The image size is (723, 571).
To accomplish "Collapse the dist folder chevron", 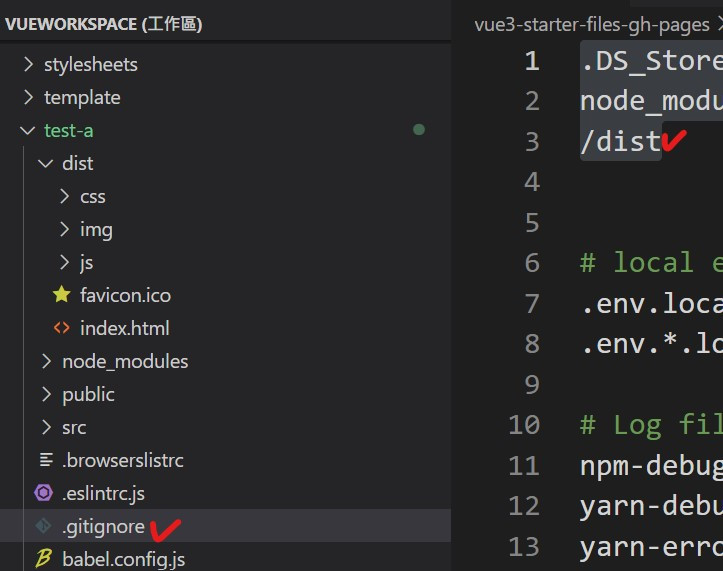I will point(46,163).
